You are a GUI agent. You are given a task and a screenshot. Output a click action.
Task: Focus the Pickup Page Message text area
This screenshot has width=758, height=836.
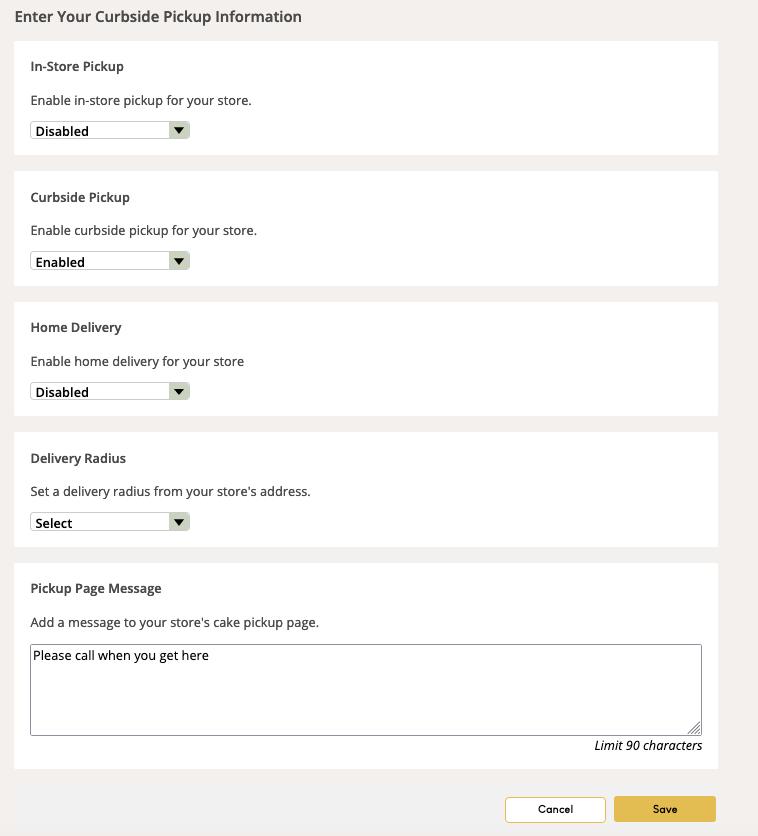[x=365, y=690]
